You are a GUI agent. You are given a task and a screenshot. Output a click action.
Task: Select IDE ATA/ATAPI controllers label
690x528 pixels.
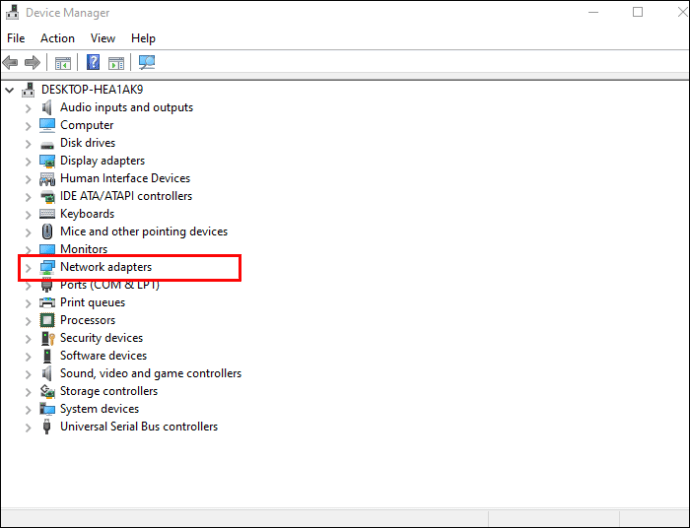126,196
